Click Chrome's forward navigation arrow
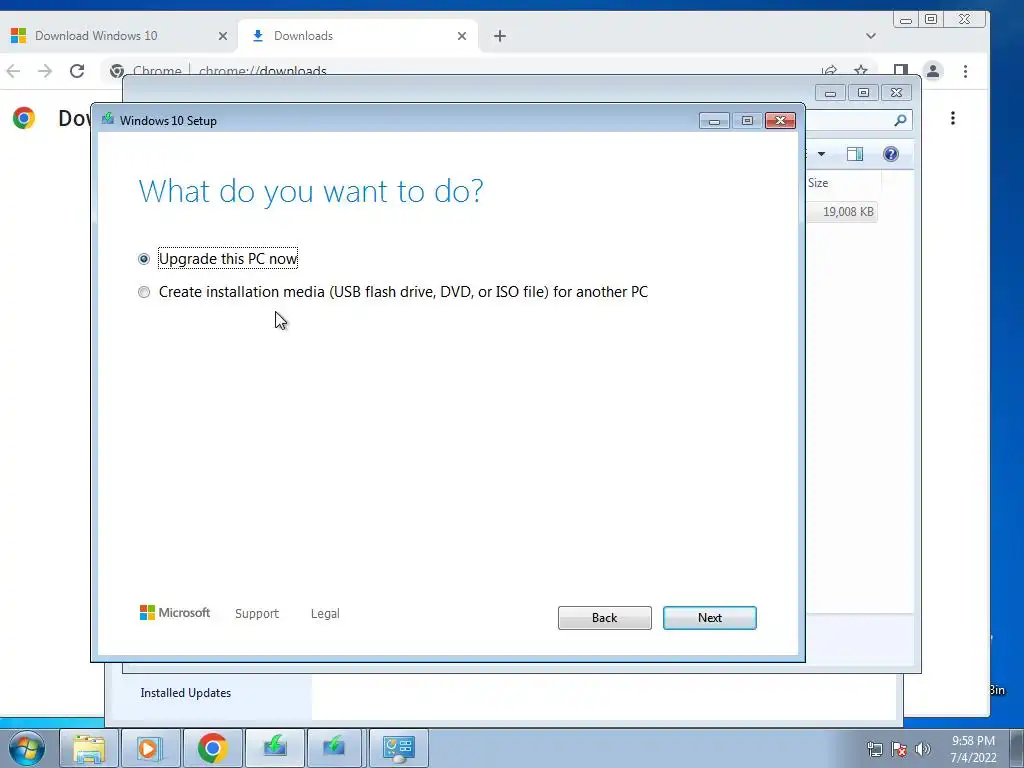The image size is (1024, 768). tap(45, 71)
